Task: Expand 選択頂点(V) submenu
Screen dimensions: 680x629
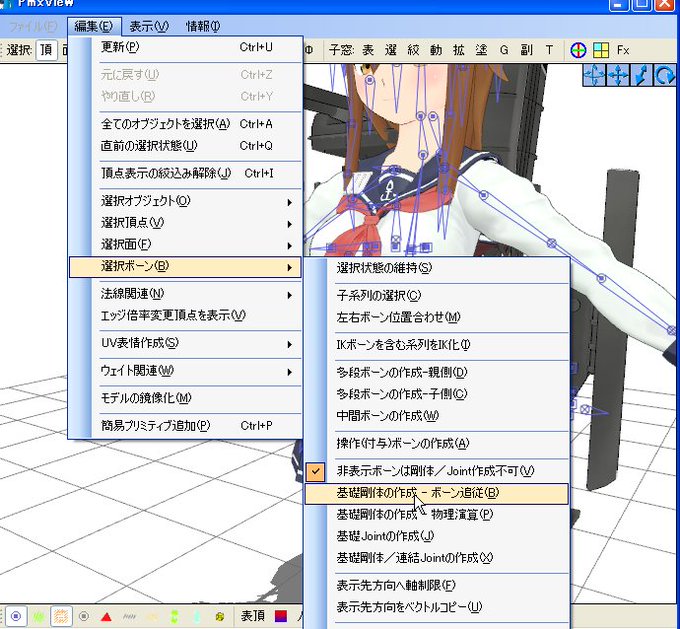Action: coord(186,223)
